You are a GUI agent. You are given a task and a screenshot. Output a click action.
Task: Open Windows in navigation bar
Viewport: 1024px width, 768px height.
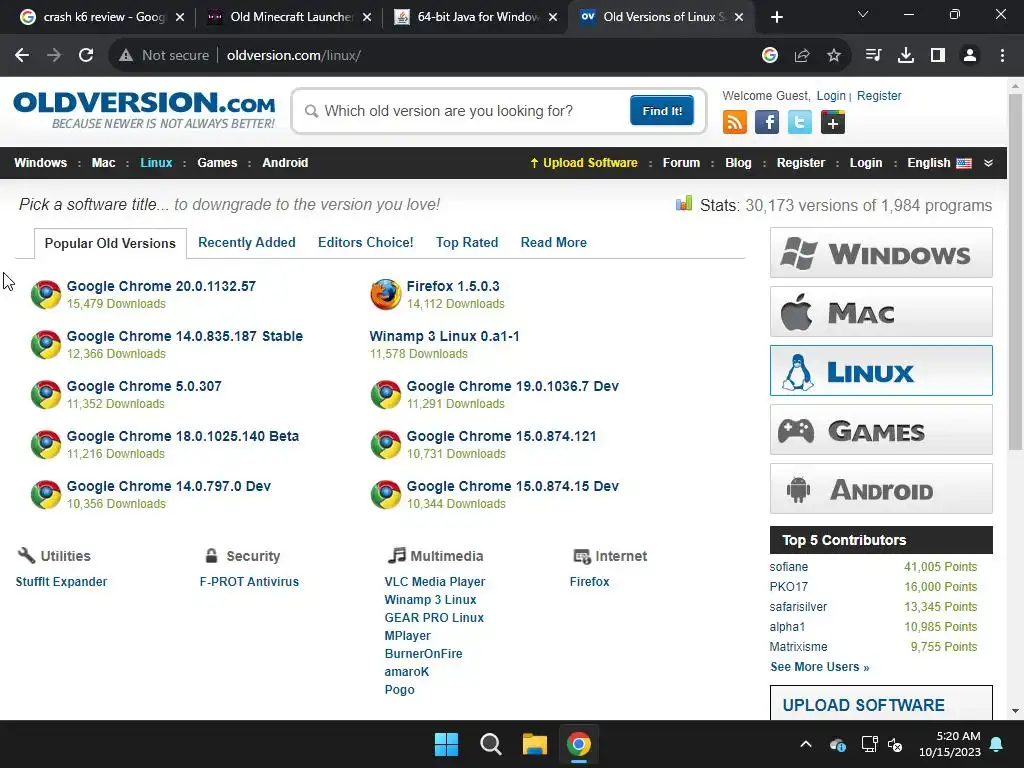(40, 163)
